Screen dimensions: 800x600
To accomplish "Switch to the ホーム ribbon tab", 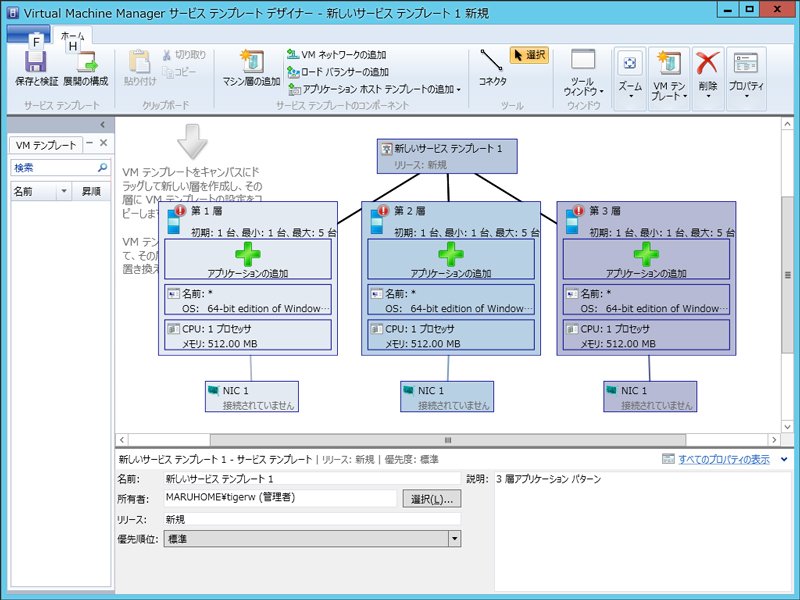I will (72, 36).
